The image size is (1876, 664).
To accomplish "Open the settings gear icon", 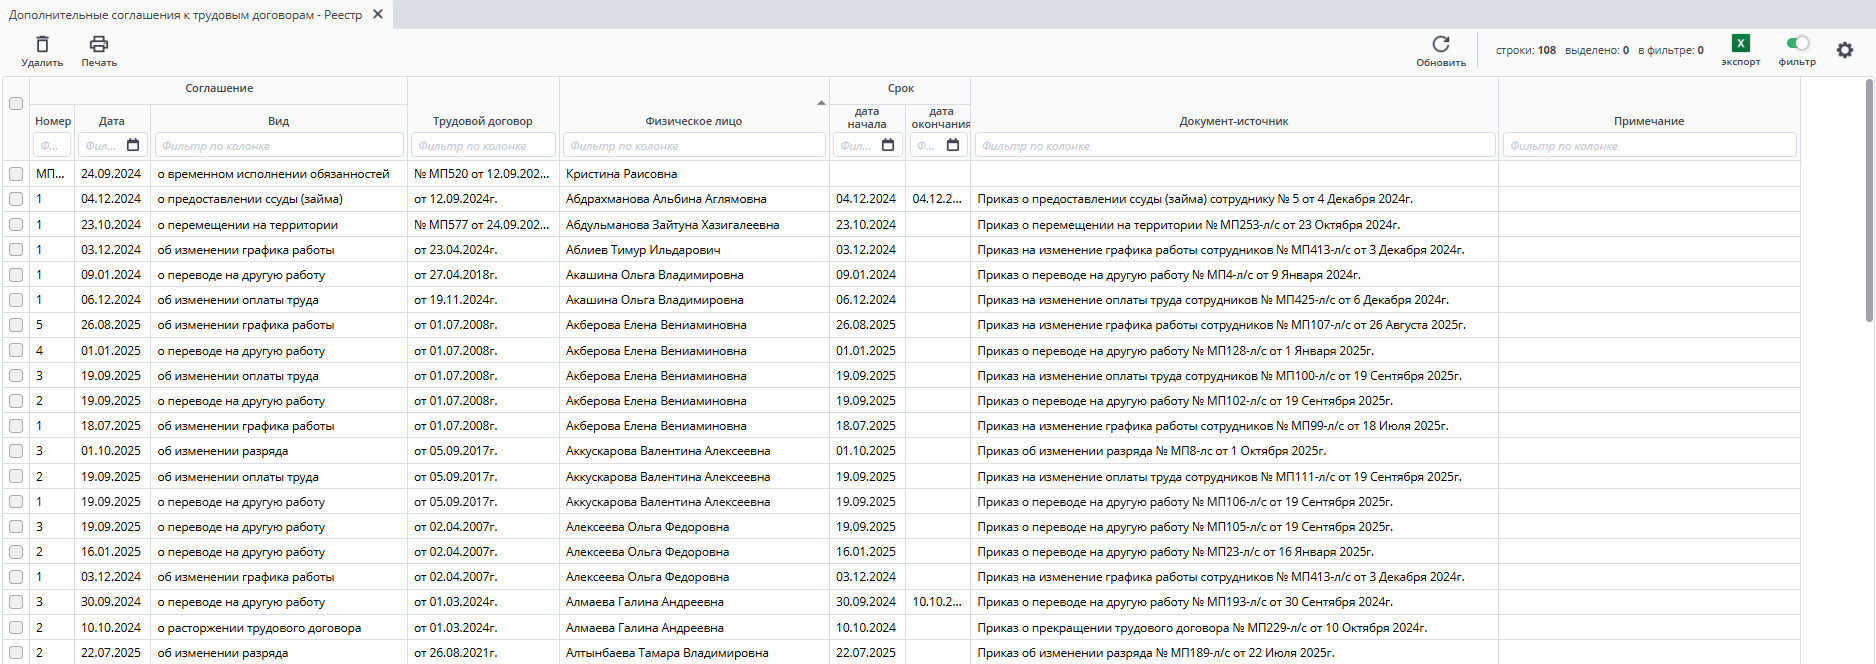I will point(1844,50).
